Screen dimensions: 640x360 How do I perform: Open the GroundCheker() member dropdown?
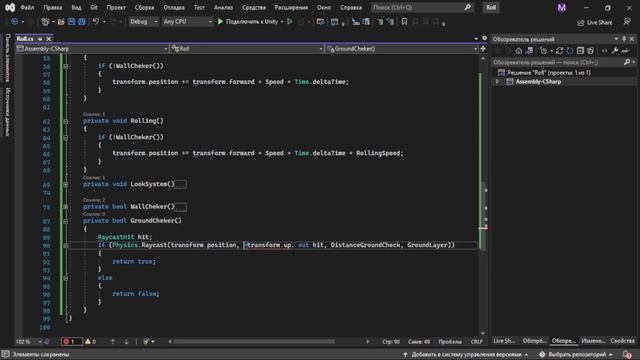coord(402,49)
